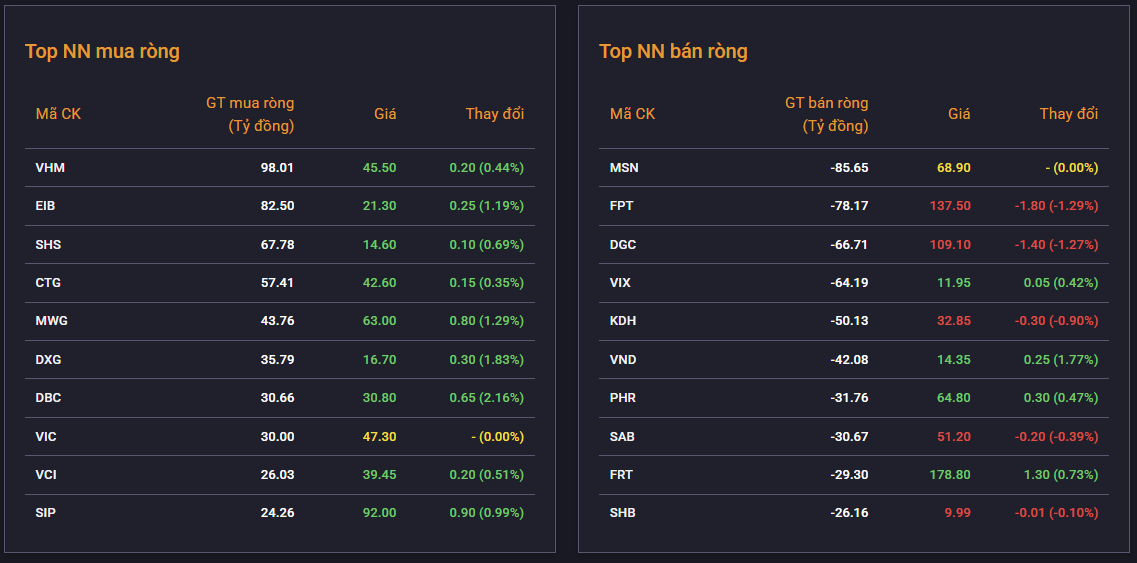Click the -66.71 net-sell value
Screen dimensions: 1137x563
849,244
